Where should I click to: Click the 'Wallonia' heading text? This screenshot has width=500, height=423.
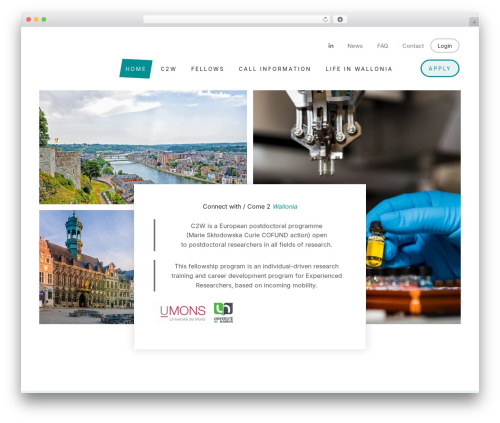pyautogui.click(x=285, y=207)
